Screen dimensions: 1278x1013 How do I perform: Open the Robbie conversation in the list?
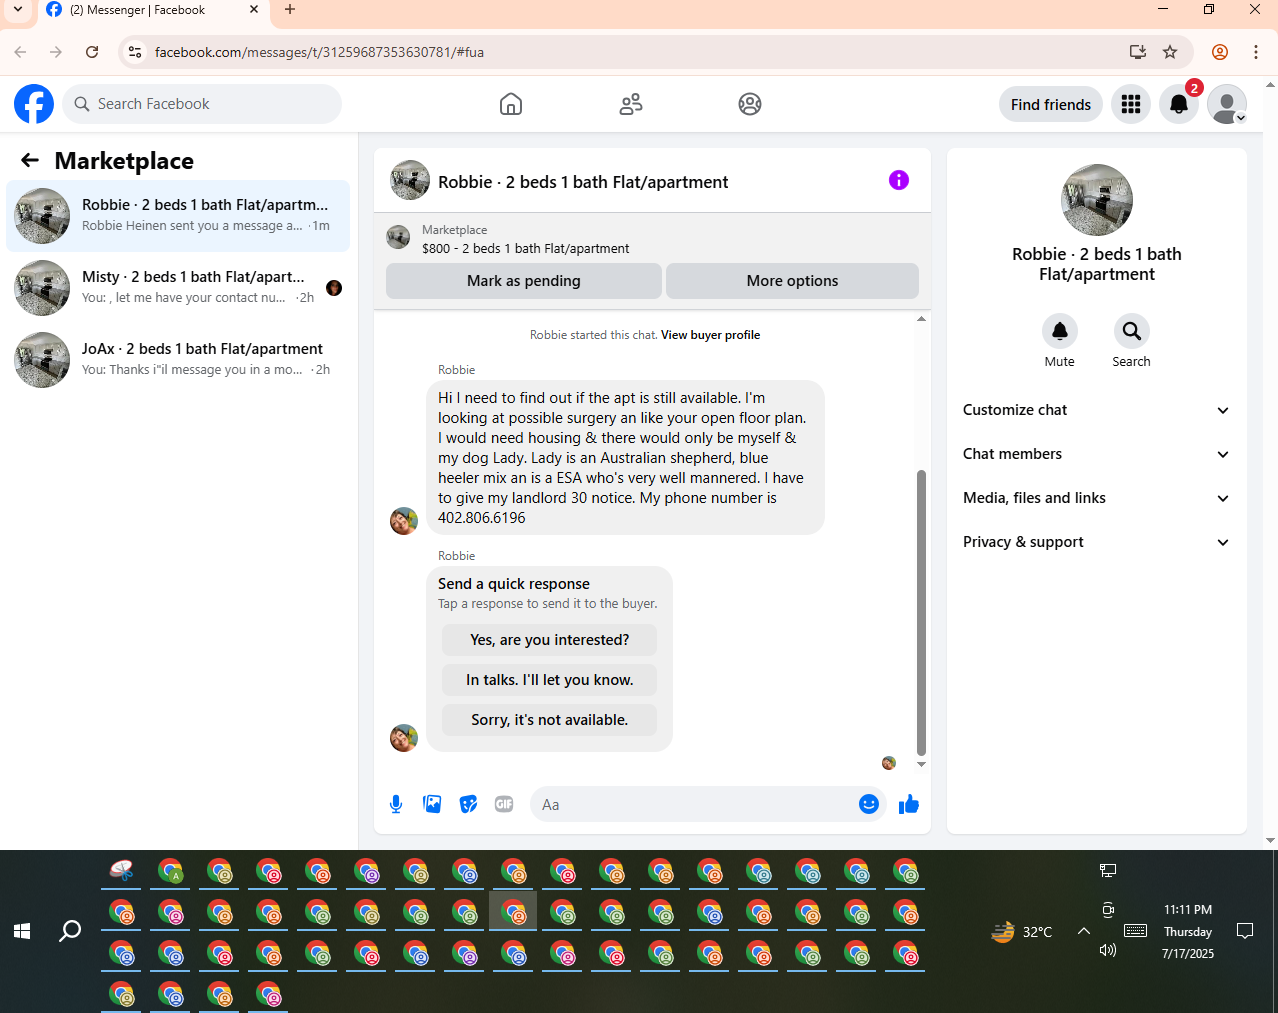pos(178,216)
